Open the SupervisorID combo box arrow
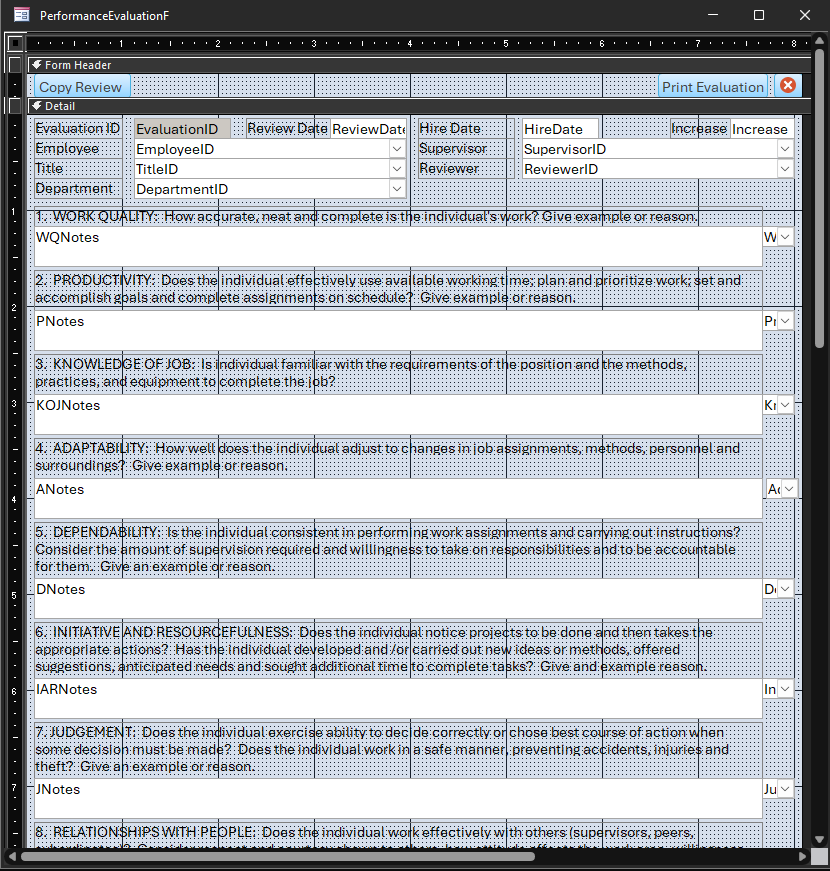The image size is (830, 871). coord(785,149)
